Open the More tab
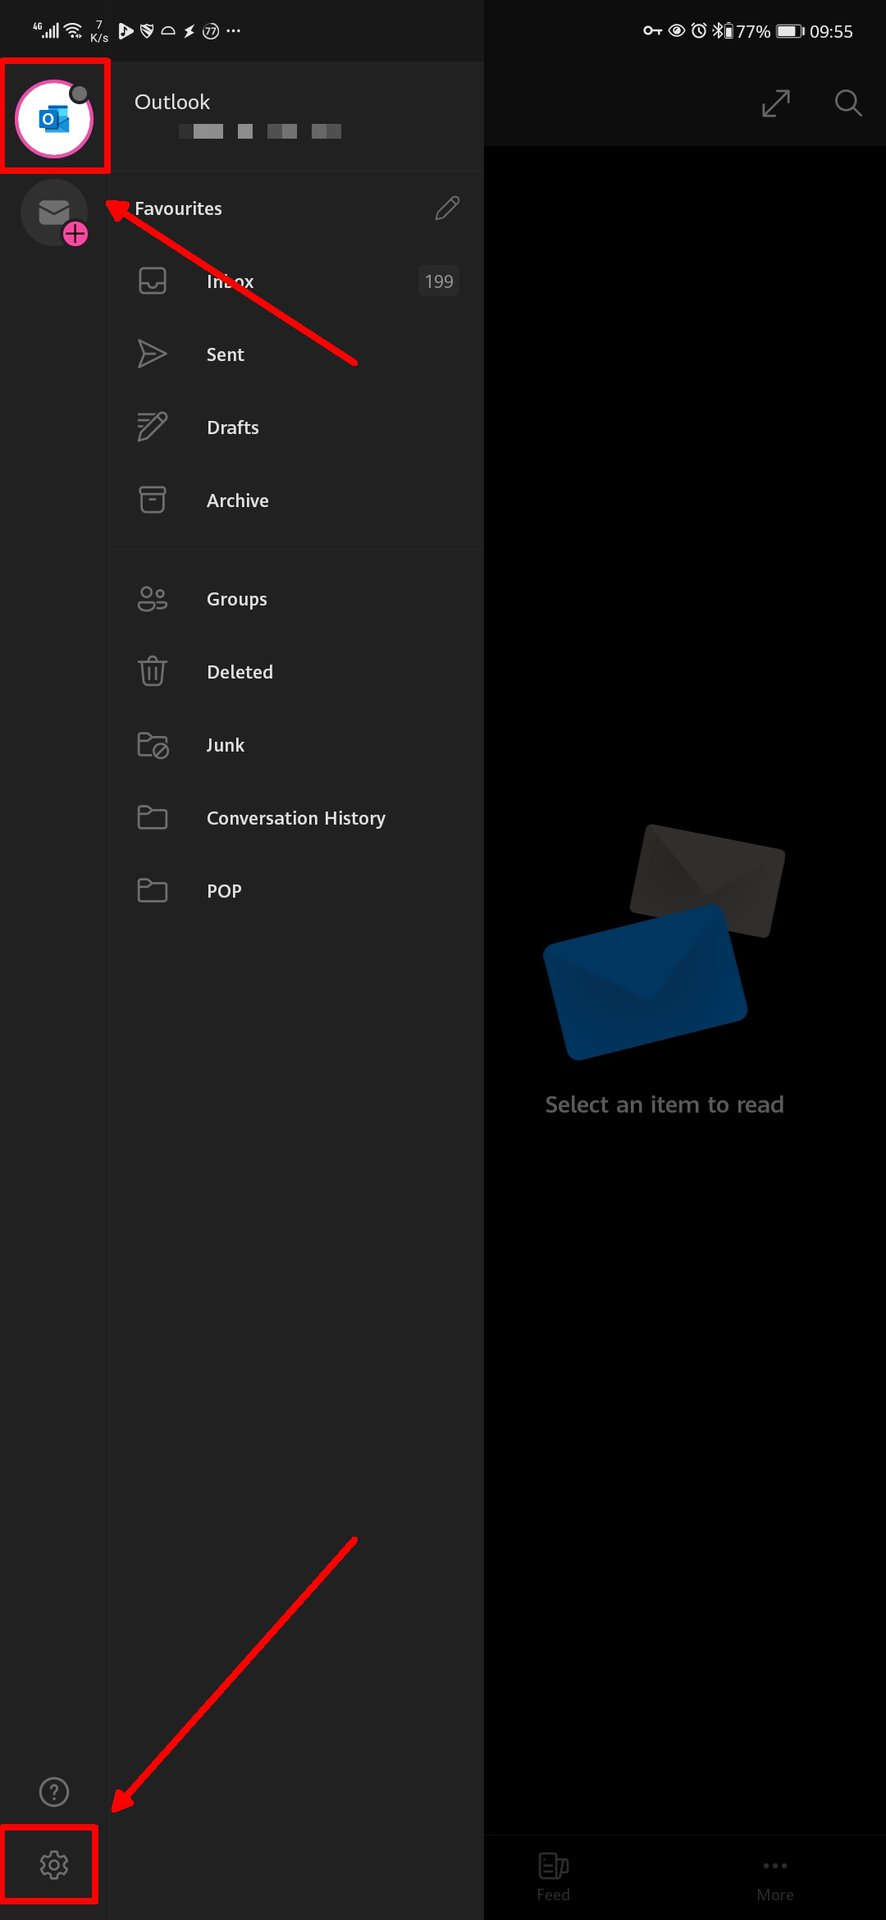 coord(775,1876)
